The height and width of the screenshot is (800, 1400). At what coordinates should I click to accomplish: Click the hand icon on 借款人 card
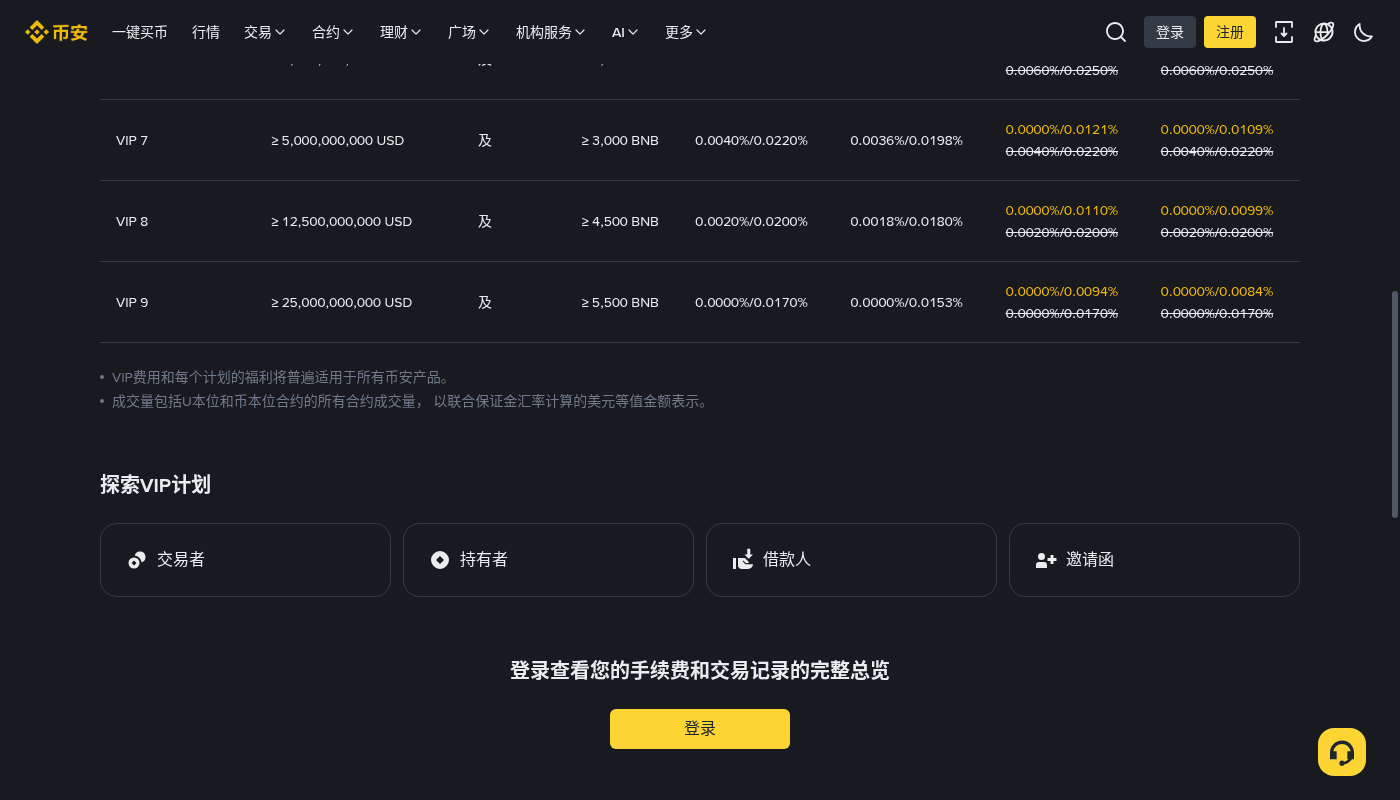[743, 560]
